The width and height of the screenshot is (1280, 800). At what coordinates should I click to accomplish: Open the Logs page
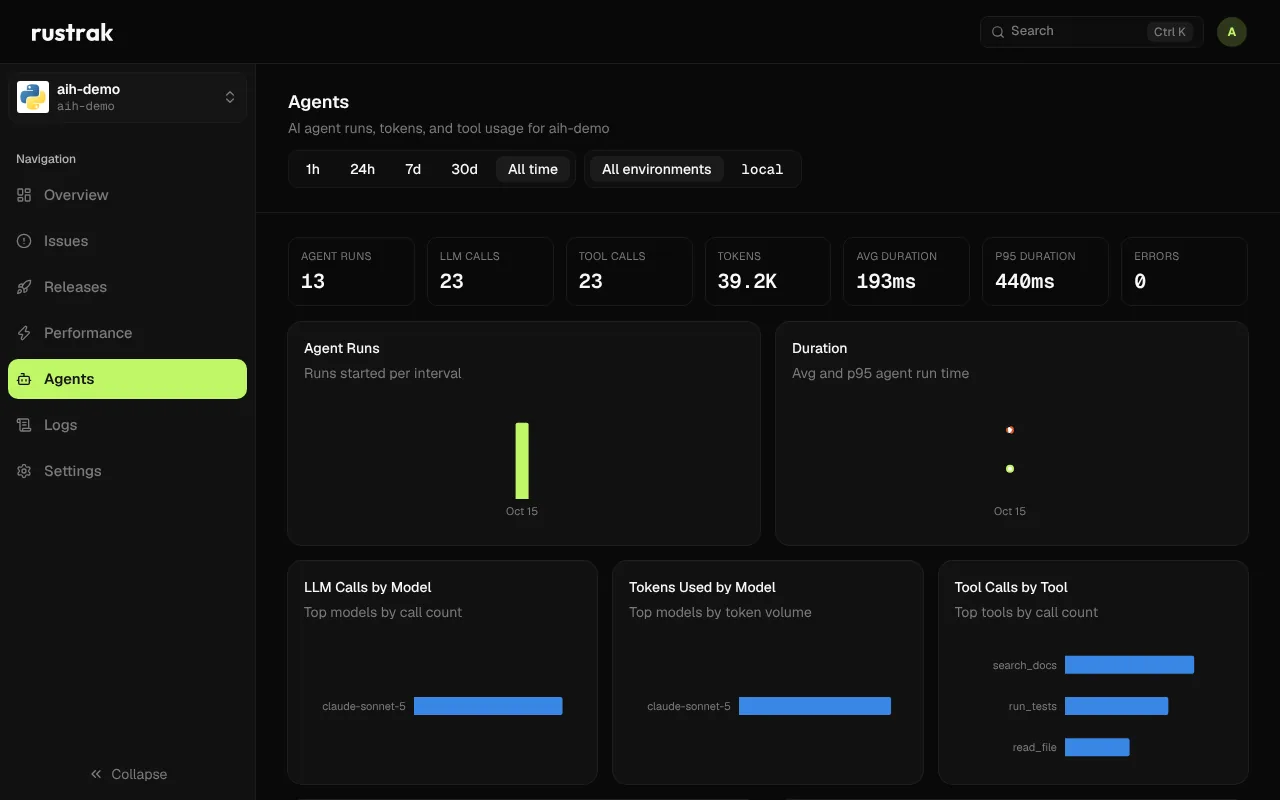coord(127,425)
